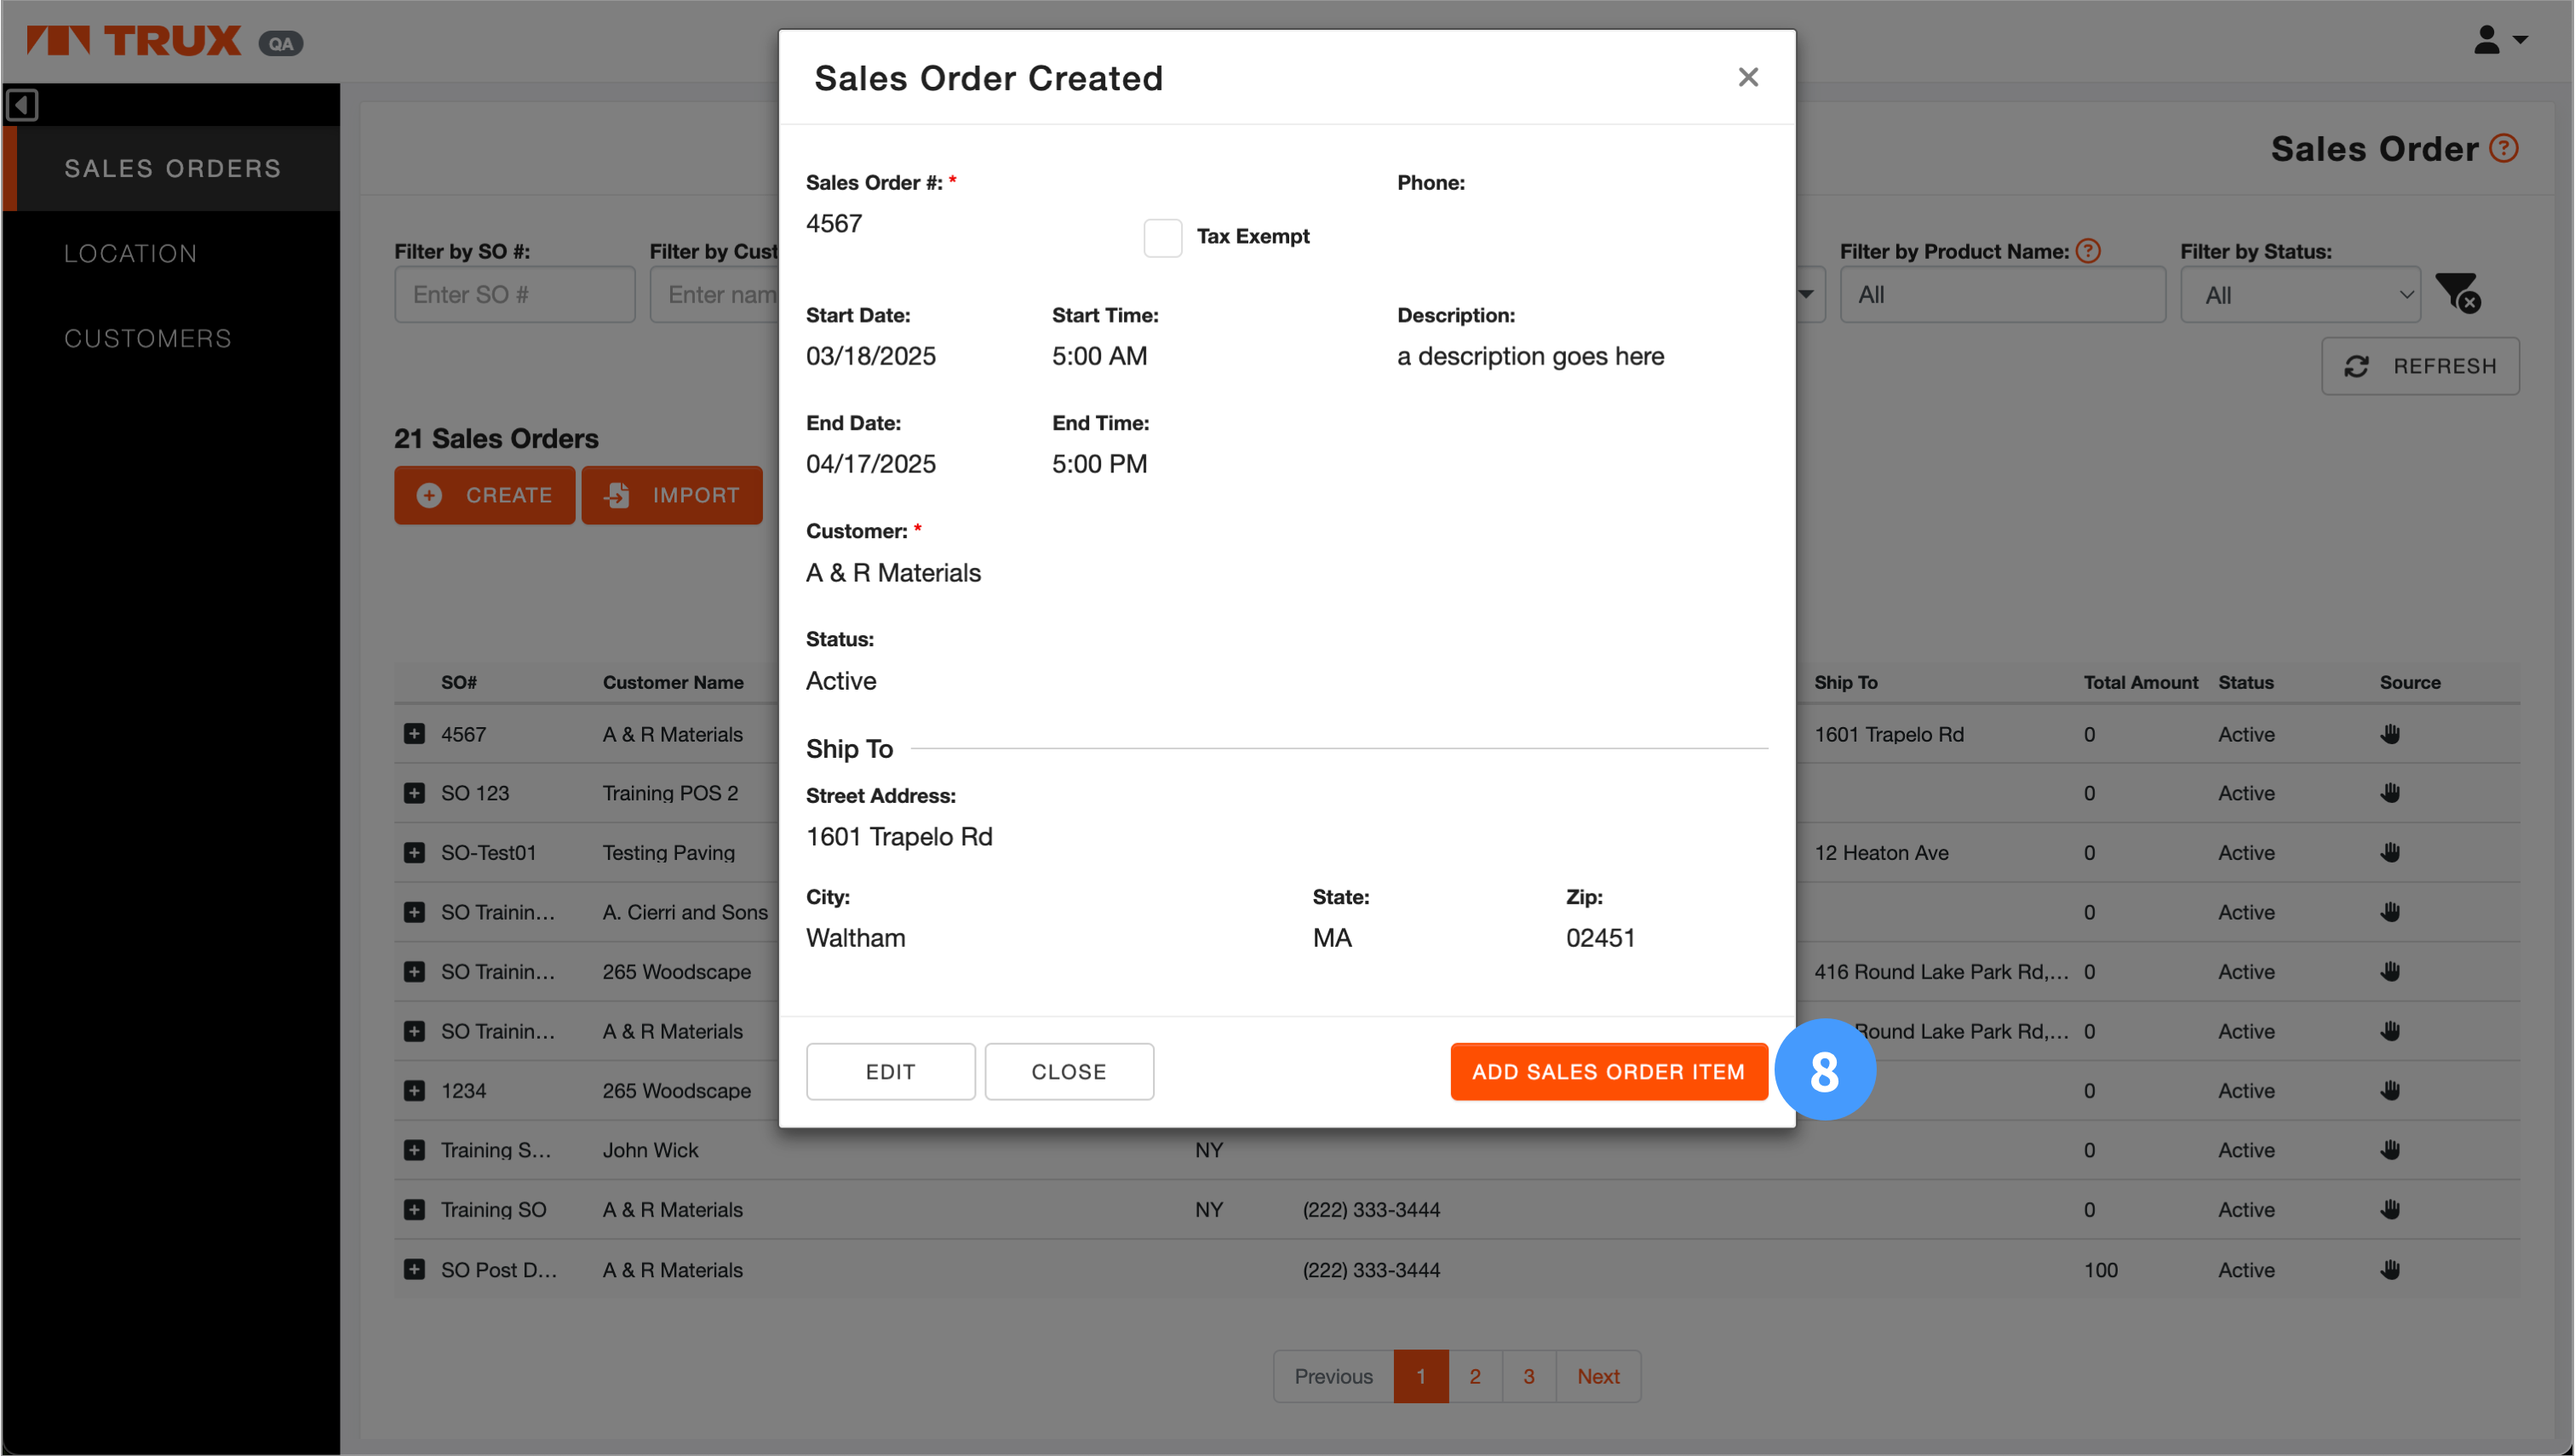Toggle the Tax Exempt checkbox
The image size is (2575, 1456).
[x=1162, y=237]
